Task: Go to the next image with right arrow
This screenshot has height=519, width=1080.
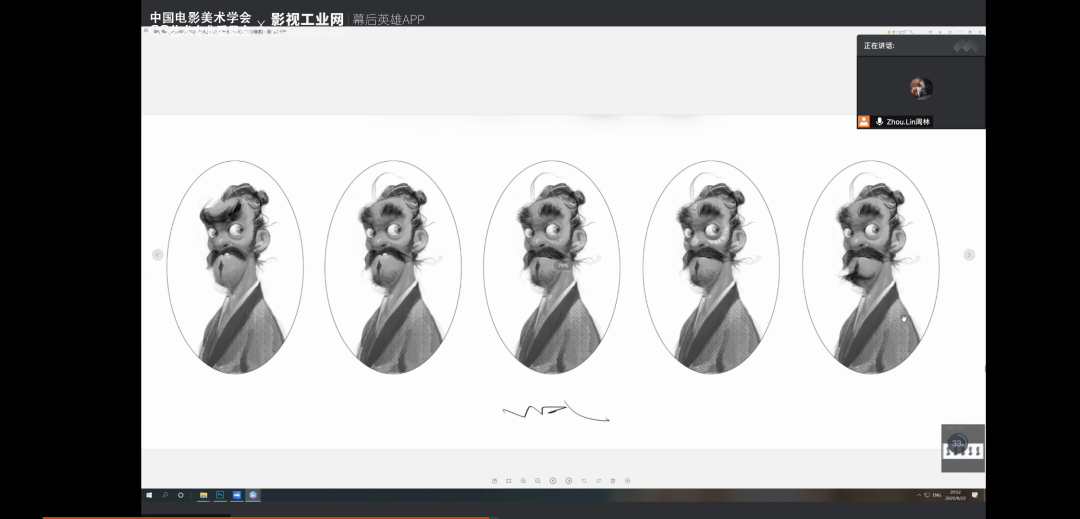Action: [x=969, y=255]
